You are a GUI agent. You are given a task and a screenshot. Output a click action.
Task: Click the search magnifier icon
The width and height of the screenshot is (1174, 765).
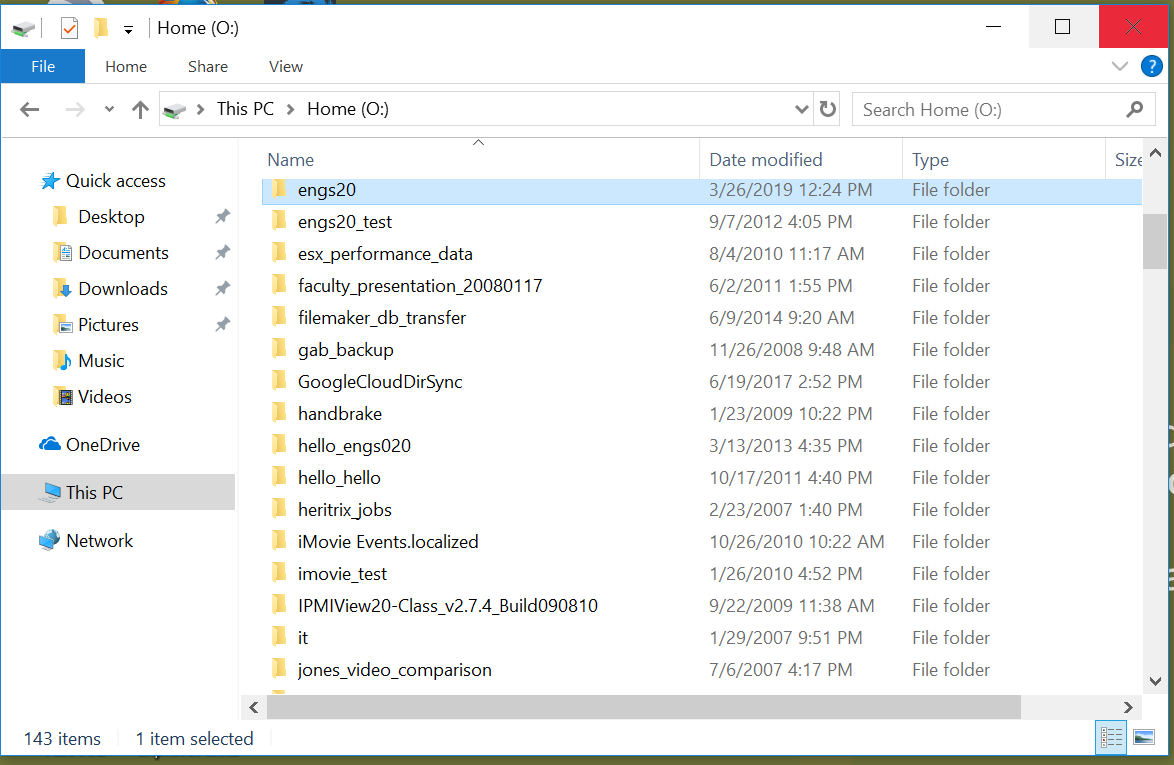click(1134, 110)
